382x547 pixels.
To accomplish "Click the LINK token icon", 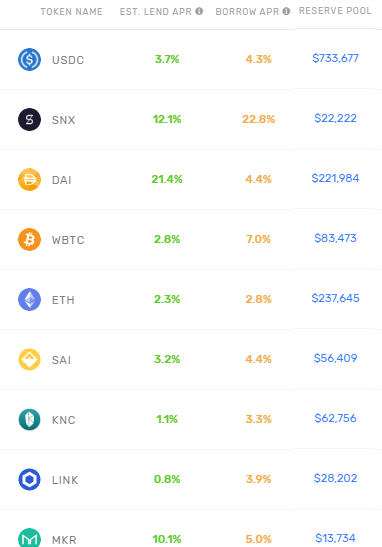I will coord(29,479).
